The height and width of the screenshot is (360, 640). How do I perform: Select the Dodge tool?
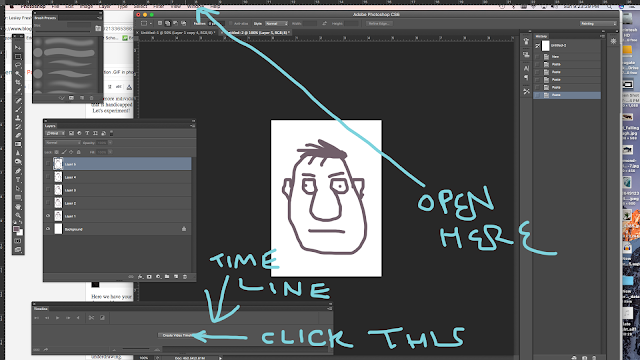18,162
